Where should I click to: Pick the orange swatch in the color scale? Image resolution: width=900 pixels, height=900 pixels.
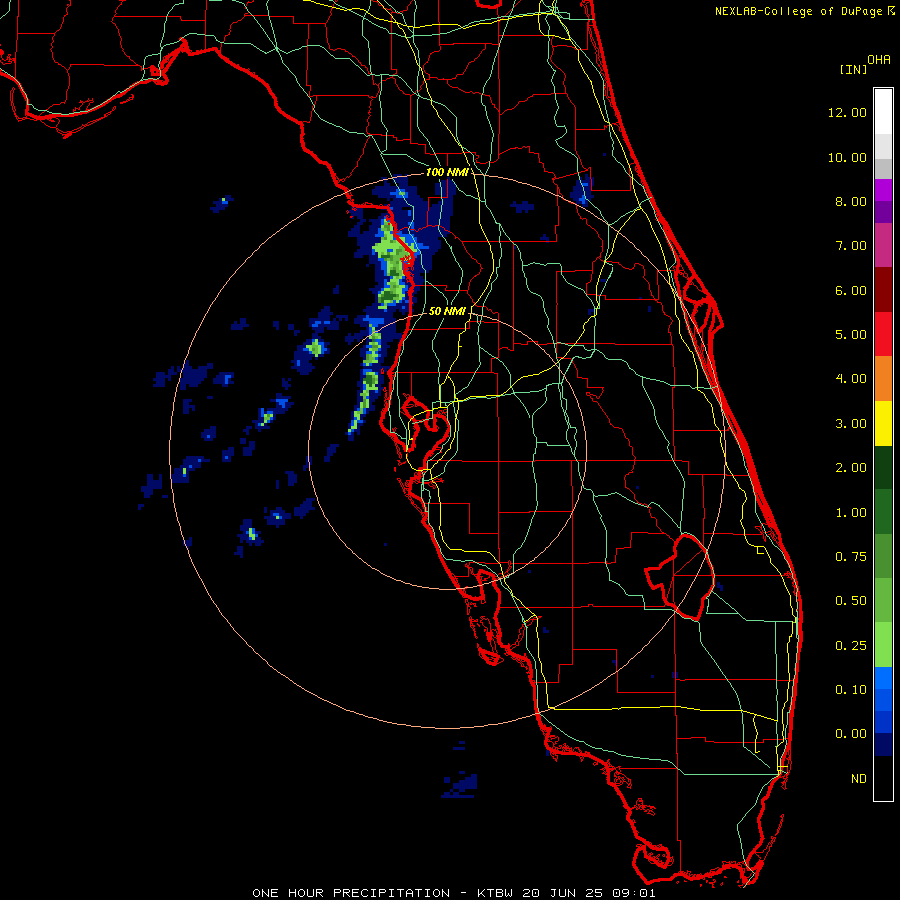(x=883, y=379)
